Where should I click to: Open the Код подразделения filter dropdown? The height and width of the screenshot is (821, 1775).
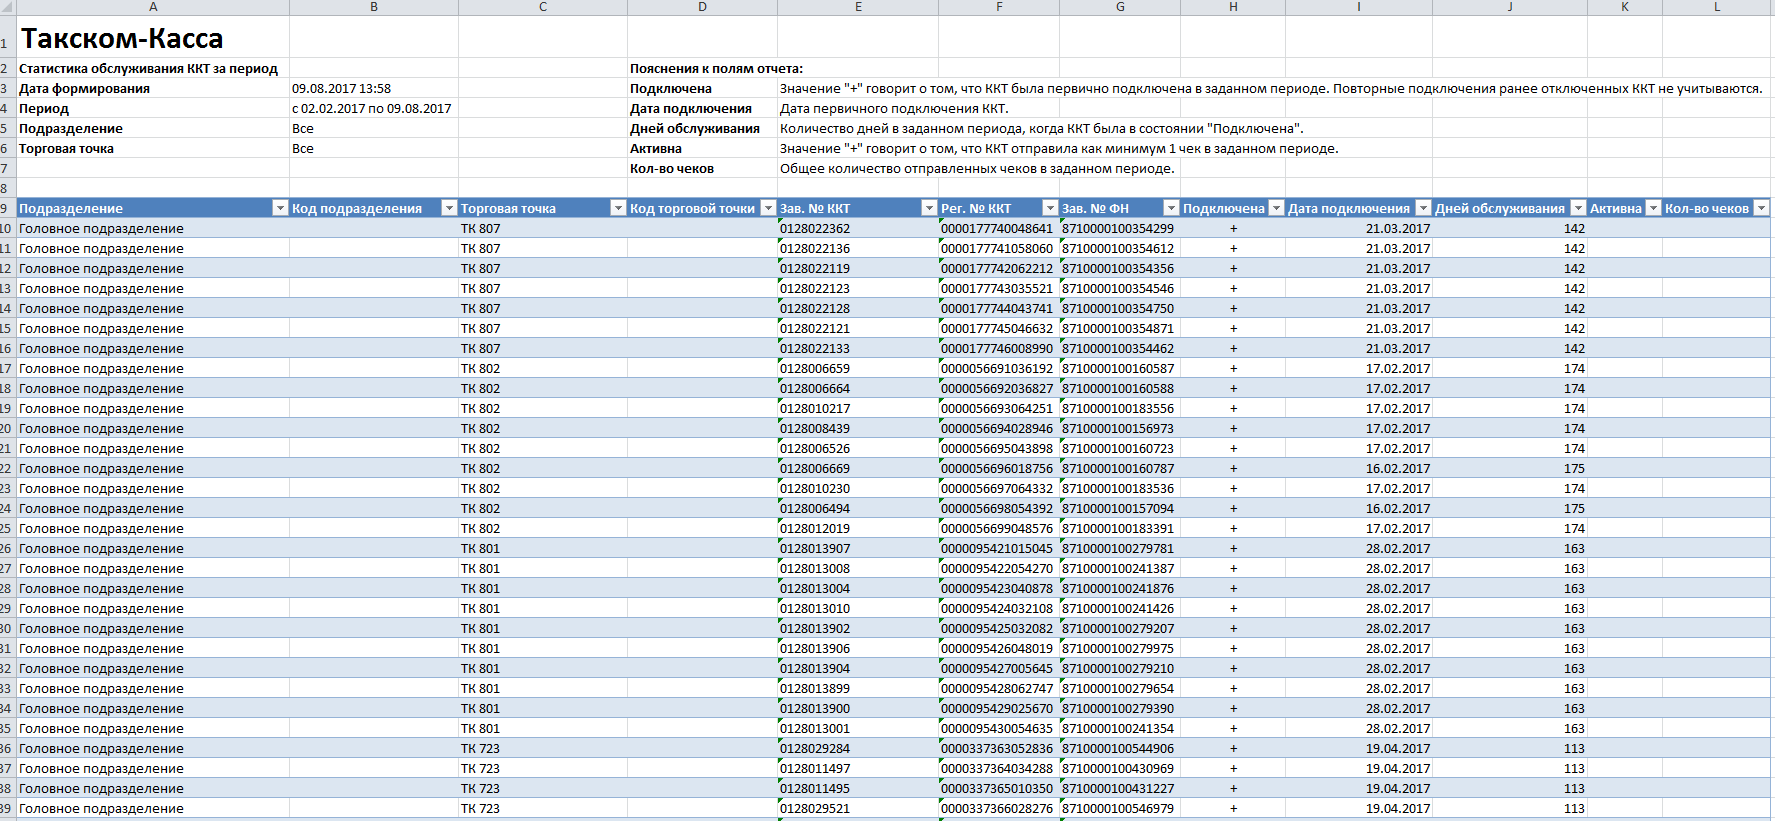(449, 208)
